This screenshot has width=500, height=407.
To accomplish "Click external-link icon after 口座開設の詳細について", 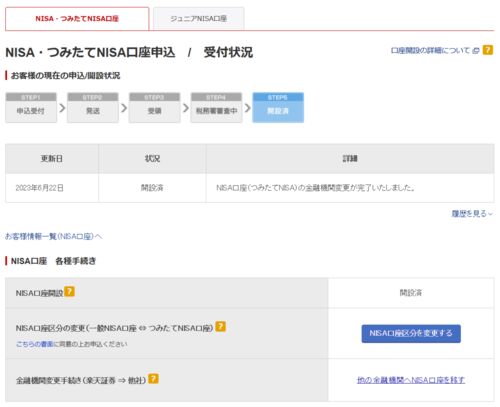I will tap(476, 51).
